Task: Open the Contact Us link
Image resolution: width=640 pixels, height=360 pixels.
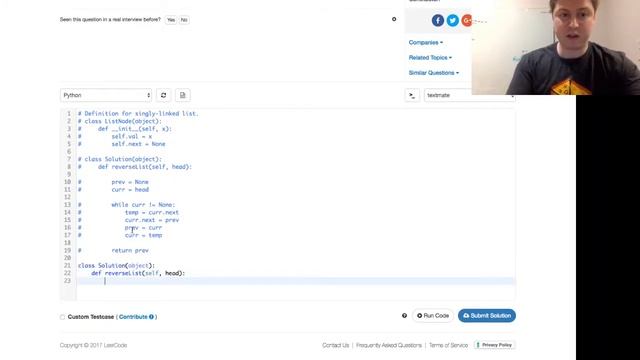Action: click(336, 345)
